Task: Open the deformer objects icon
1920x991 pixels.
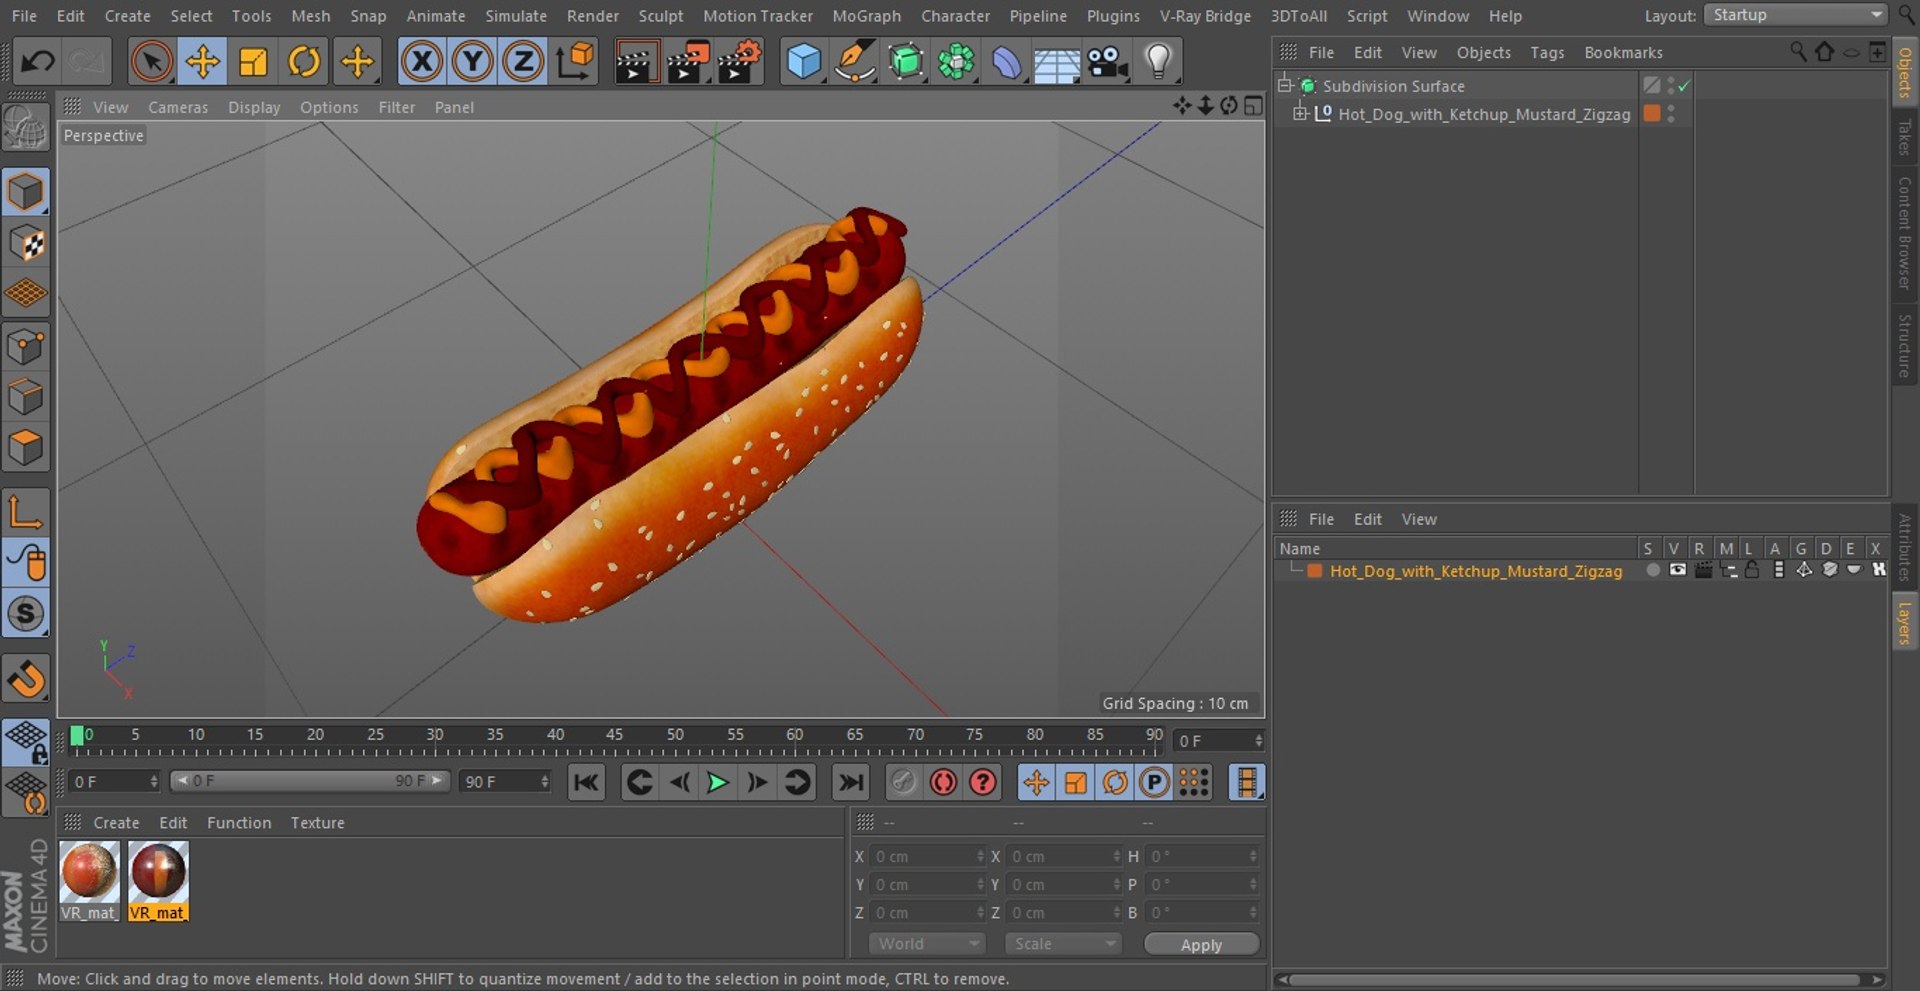Action: point(1006,62)
